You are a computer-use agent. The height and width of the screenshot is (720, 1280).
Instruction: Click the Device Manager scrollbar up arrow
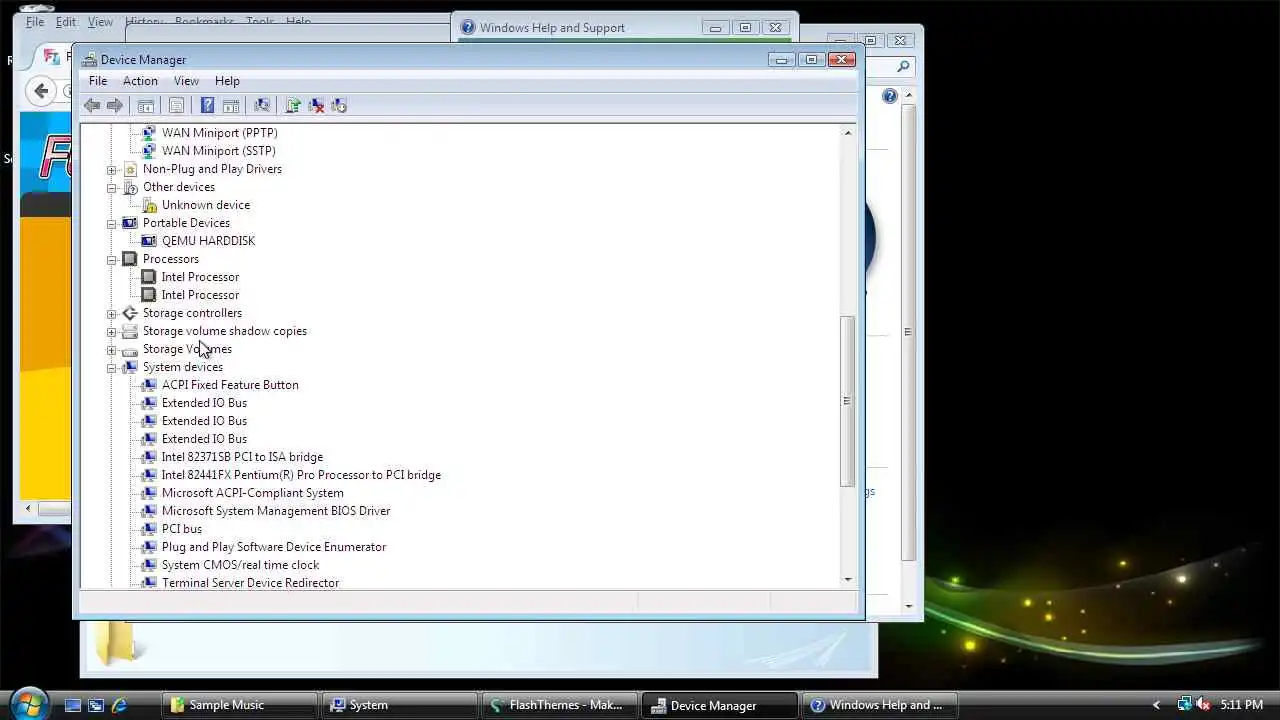(x=848, y=133)
